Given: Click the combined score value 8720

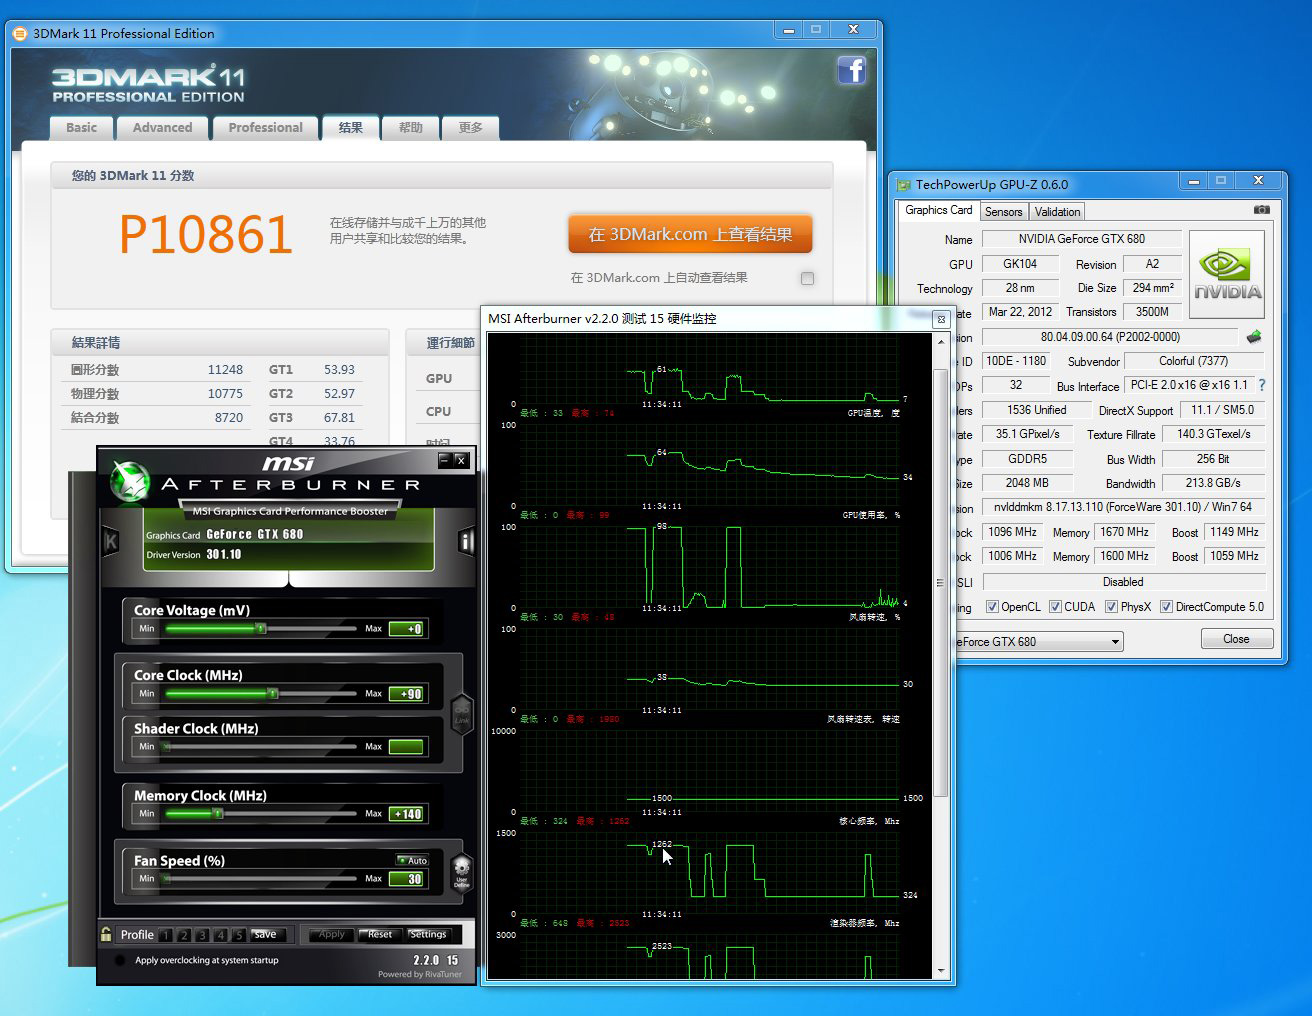Looking at the screenshot, I should pyautogui.click(x=229, y=418).
